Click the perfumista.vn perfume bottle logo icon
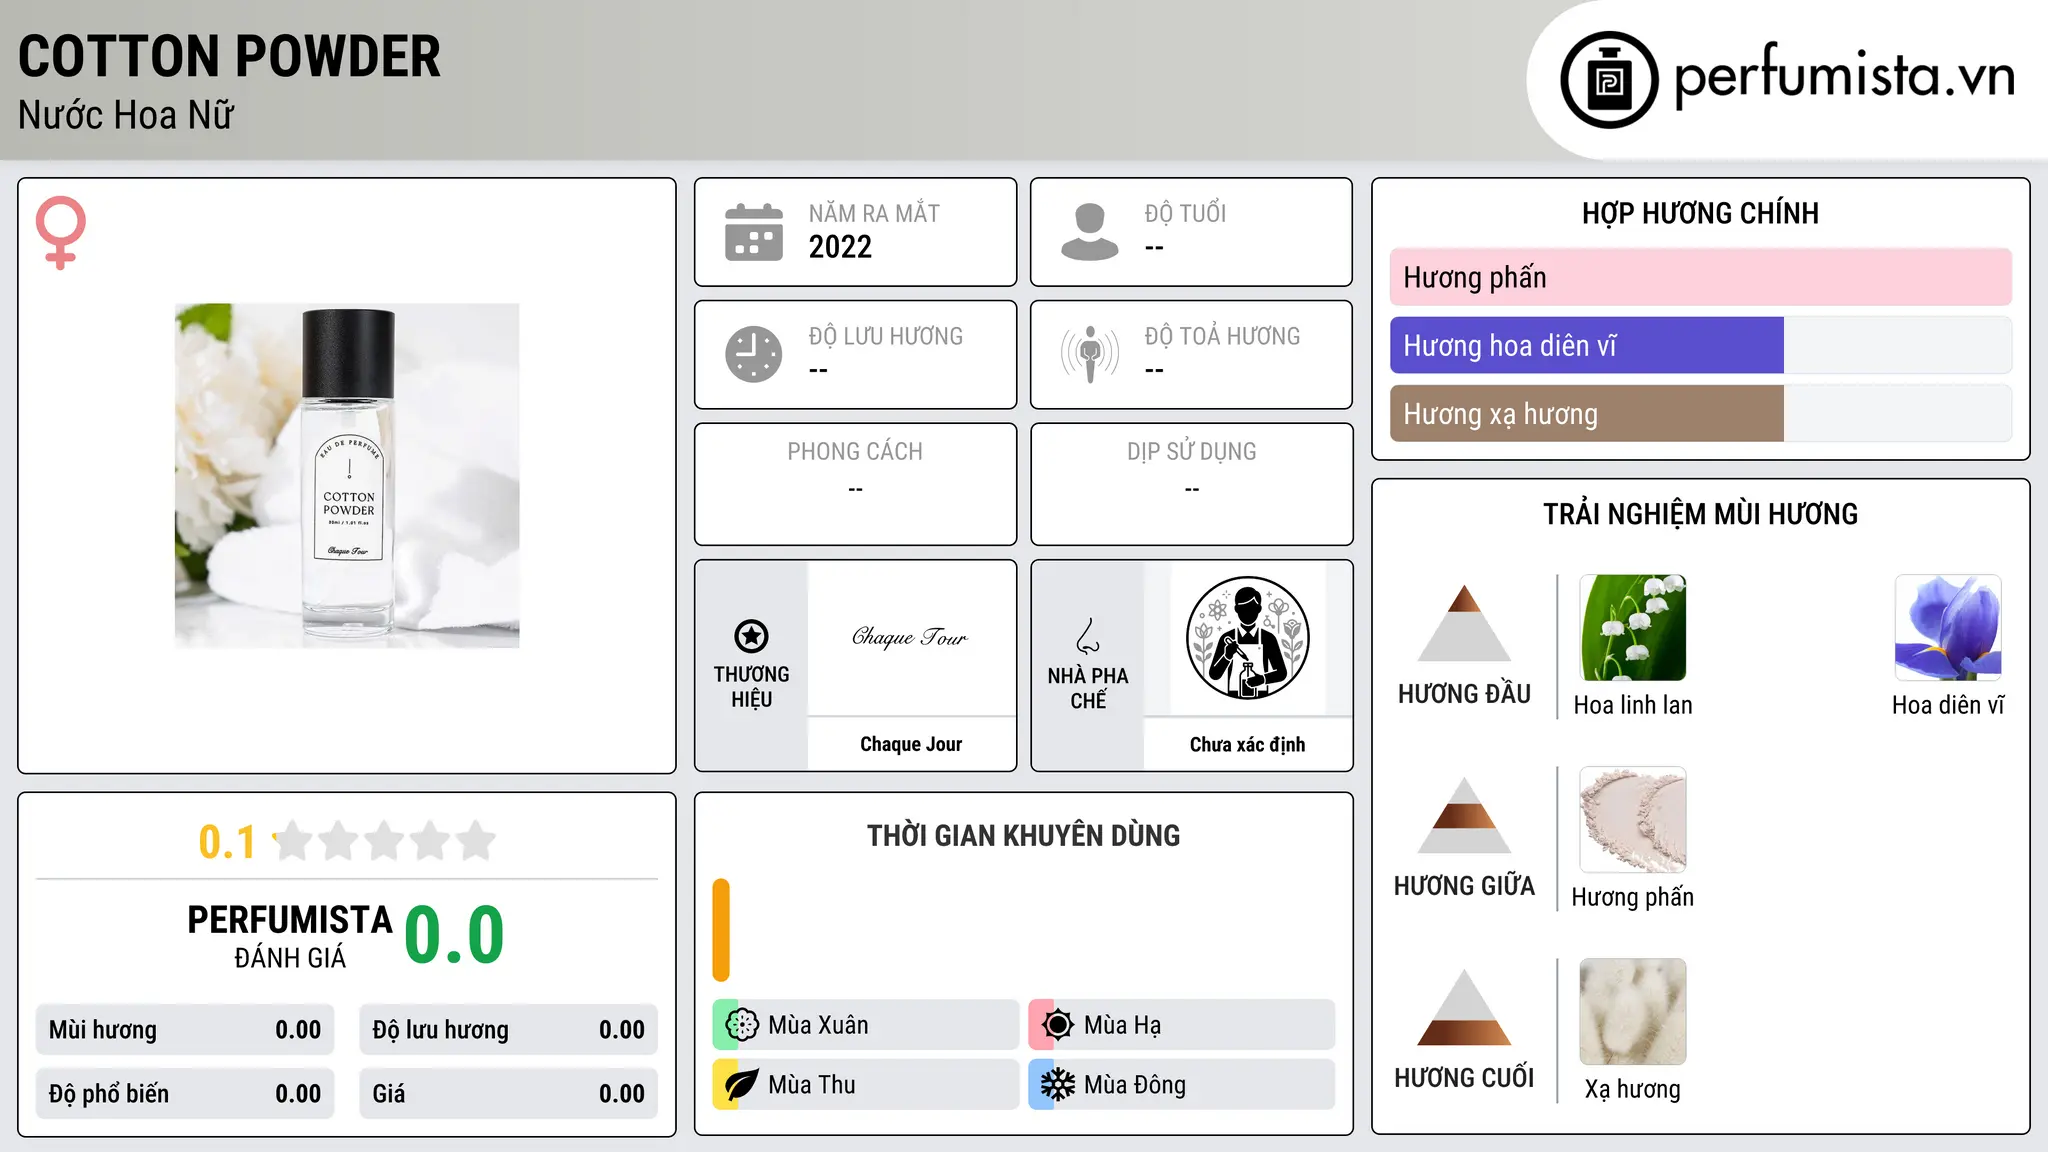This screenshot has width=2048, height=1152. click(x=1609, y=80)
